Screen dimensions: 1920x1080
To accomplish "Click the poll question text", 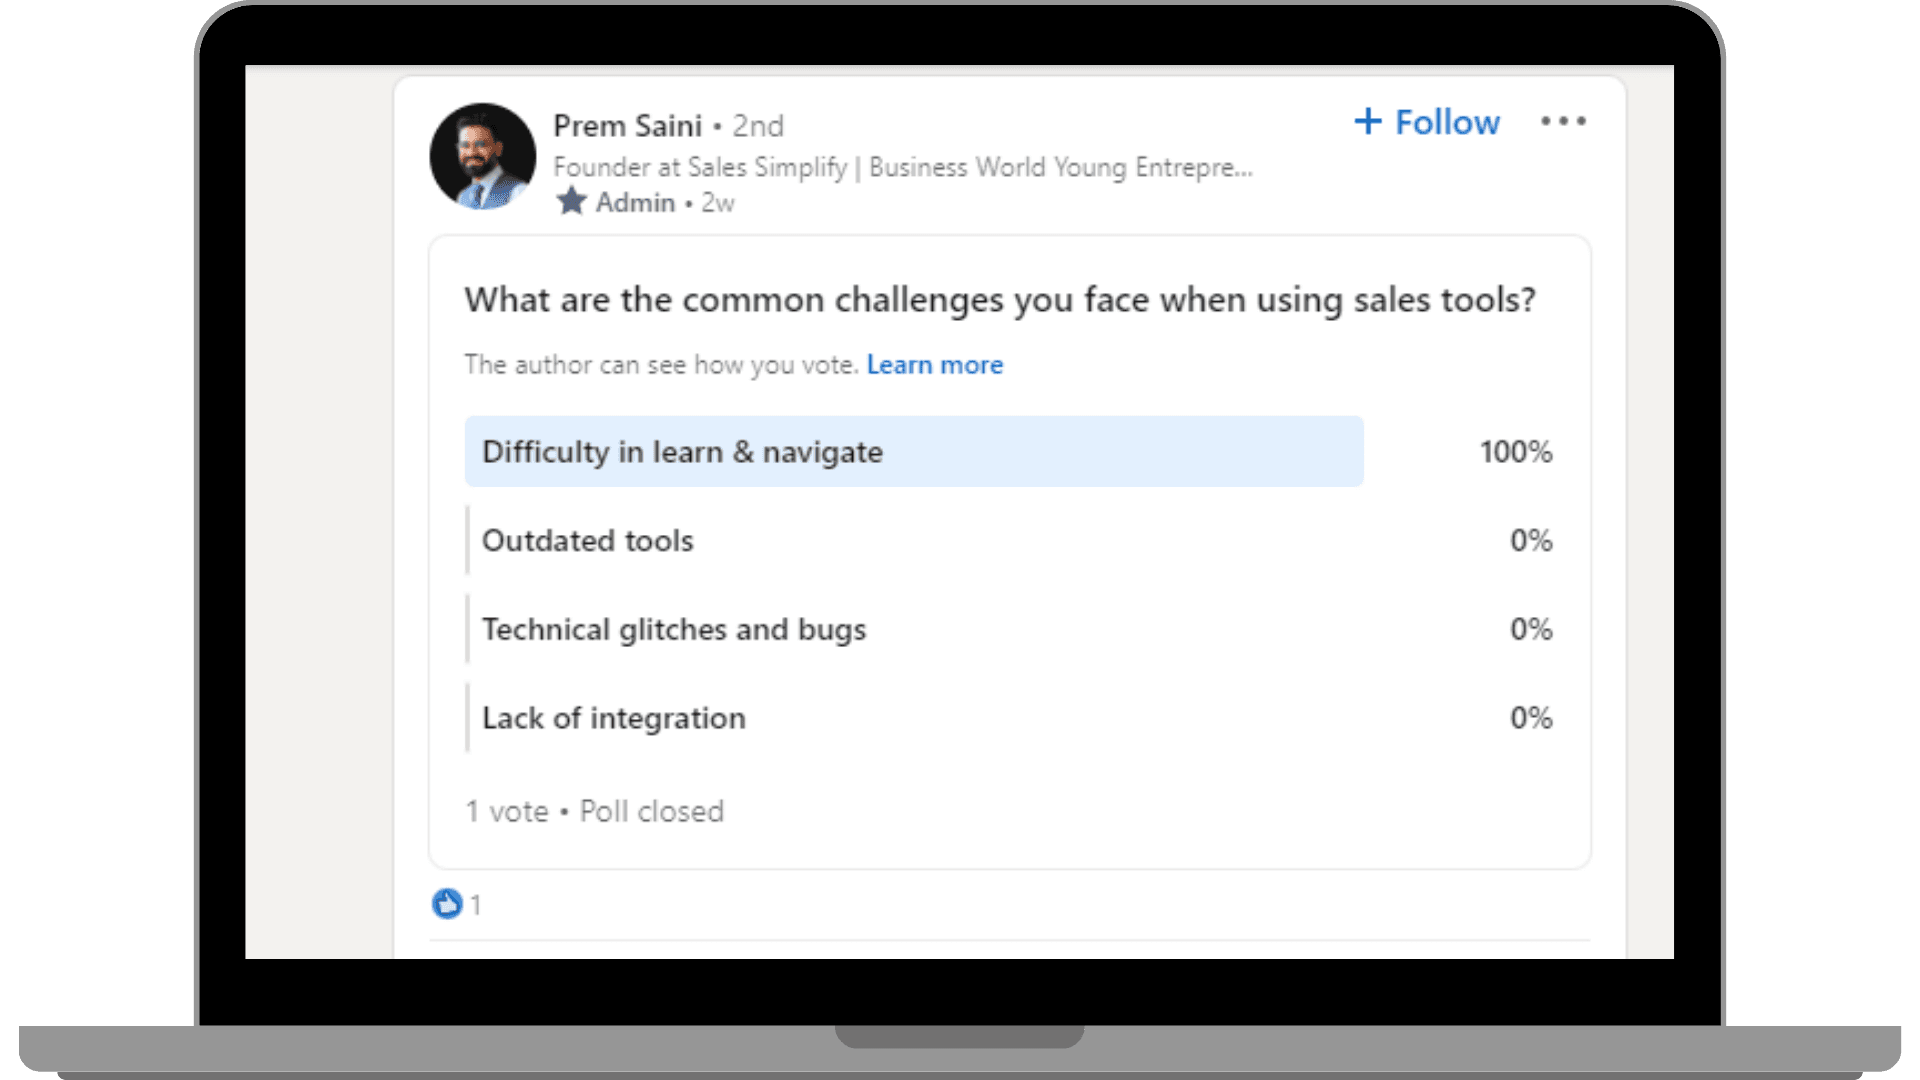I will [1000, 299].
